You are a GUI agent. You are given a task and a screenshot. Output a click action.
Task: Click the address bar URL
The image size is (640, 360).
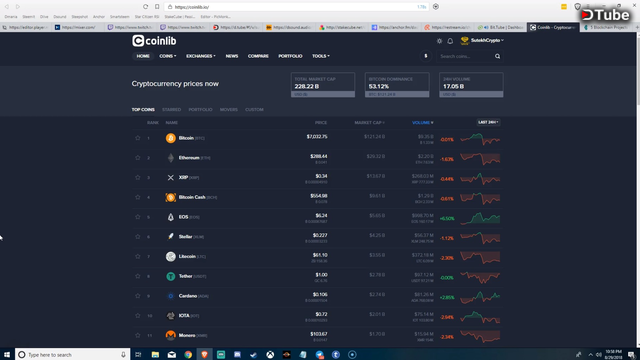point(192,7)
